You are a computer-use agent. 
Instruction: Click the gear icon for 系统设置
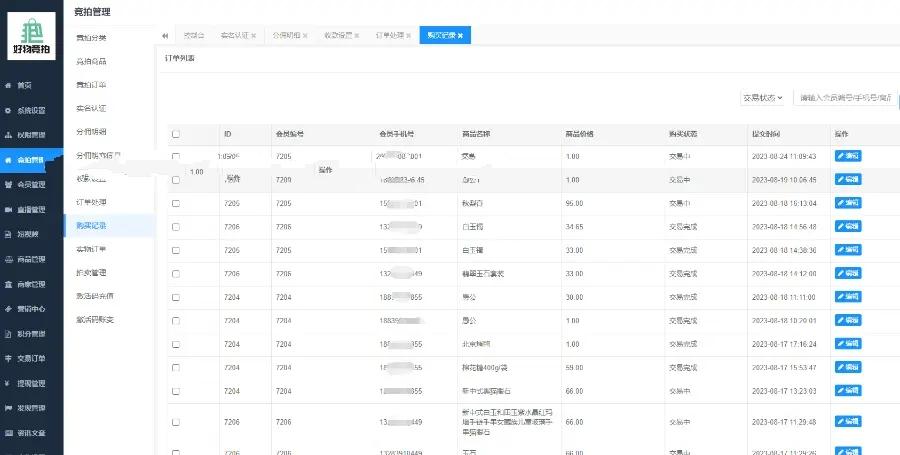click(x=8, y=110)
